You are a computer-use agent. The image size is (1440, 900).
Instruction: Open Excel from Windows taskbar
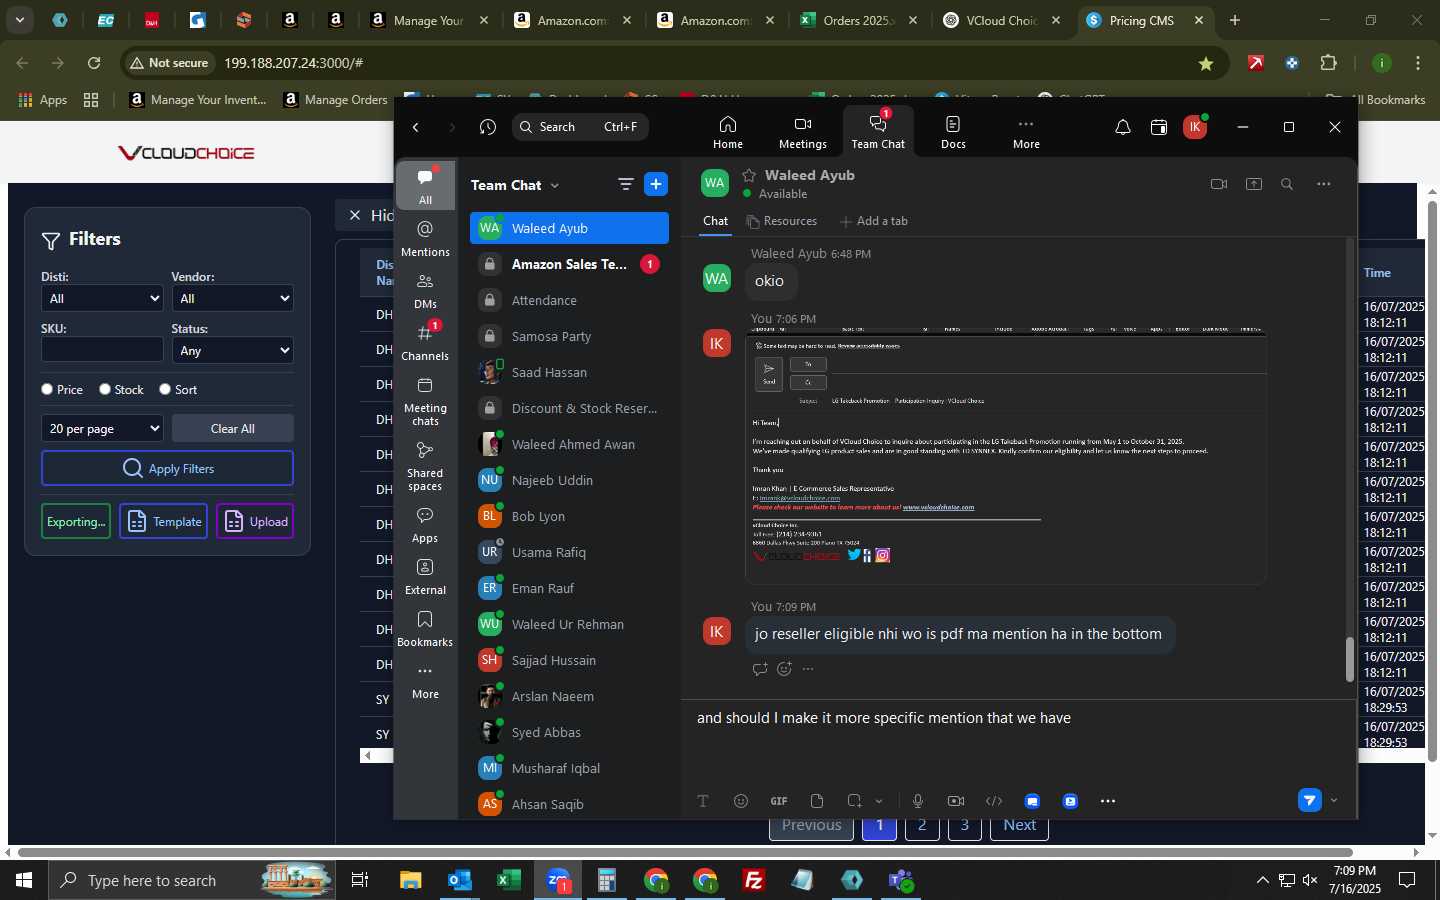point(508,880)
